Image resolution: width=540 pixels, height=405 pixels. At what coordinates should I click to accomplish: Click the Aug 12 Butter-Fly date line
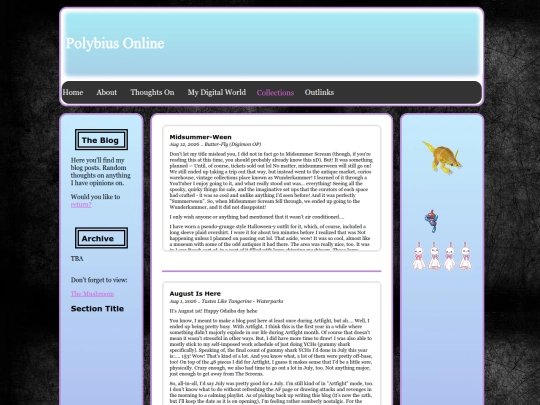pyautogui.click(x=215, y=144)
